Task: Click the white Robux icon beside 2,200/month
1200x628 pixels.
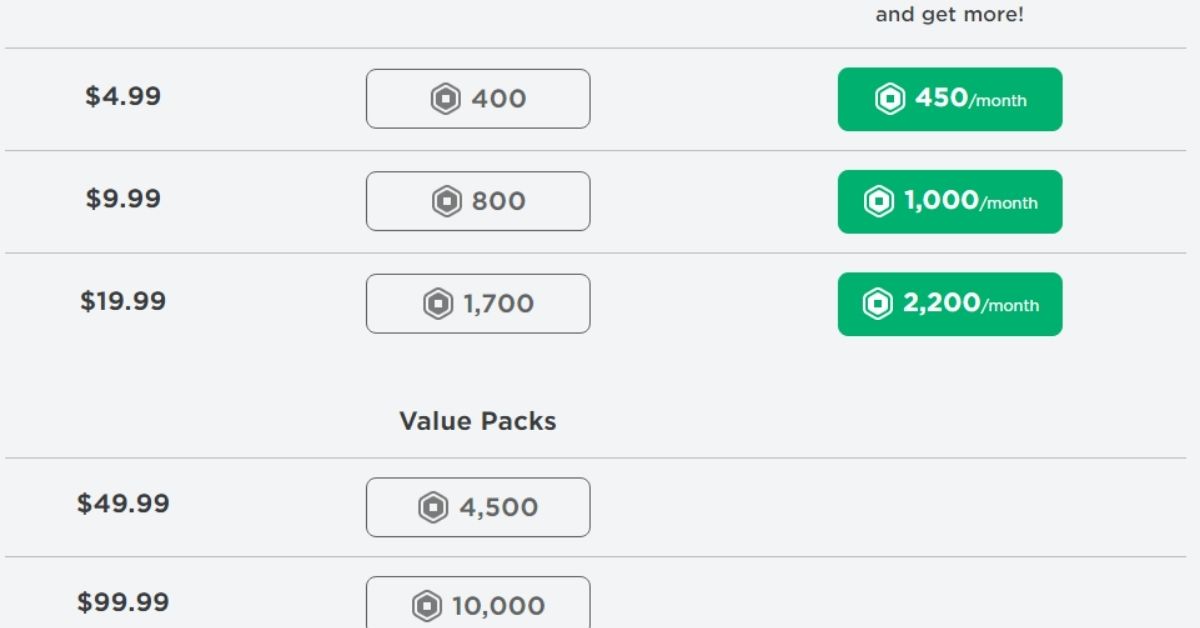Action: (877, 304)
